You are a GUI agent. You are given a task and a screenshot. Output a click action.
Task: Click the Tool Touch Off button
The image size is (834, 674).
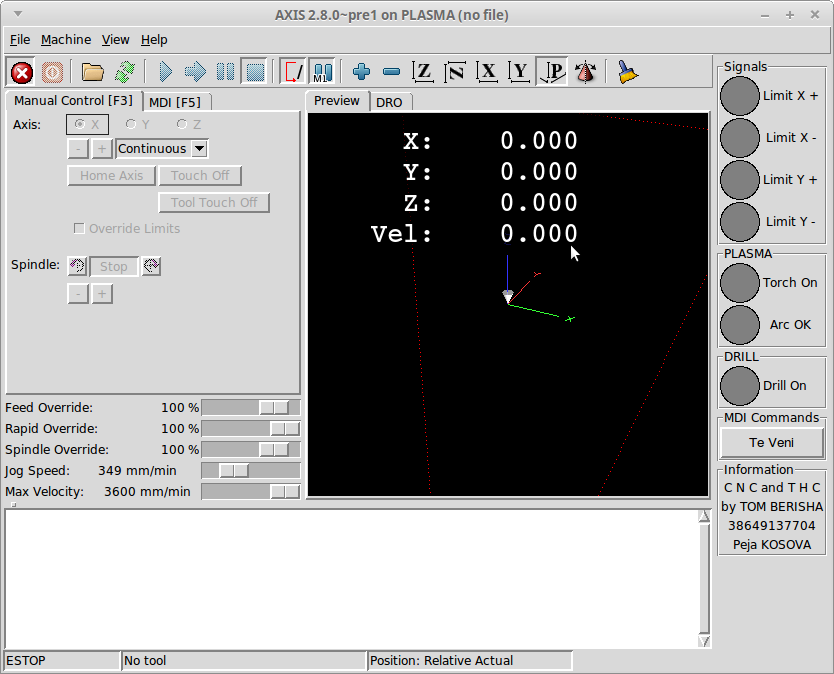[x=214, y=203]
